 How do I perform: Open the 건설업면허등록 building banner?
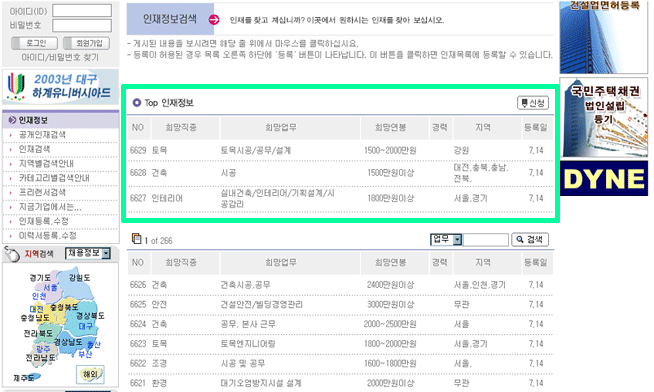pyautogui.click(x=604, y=37)
